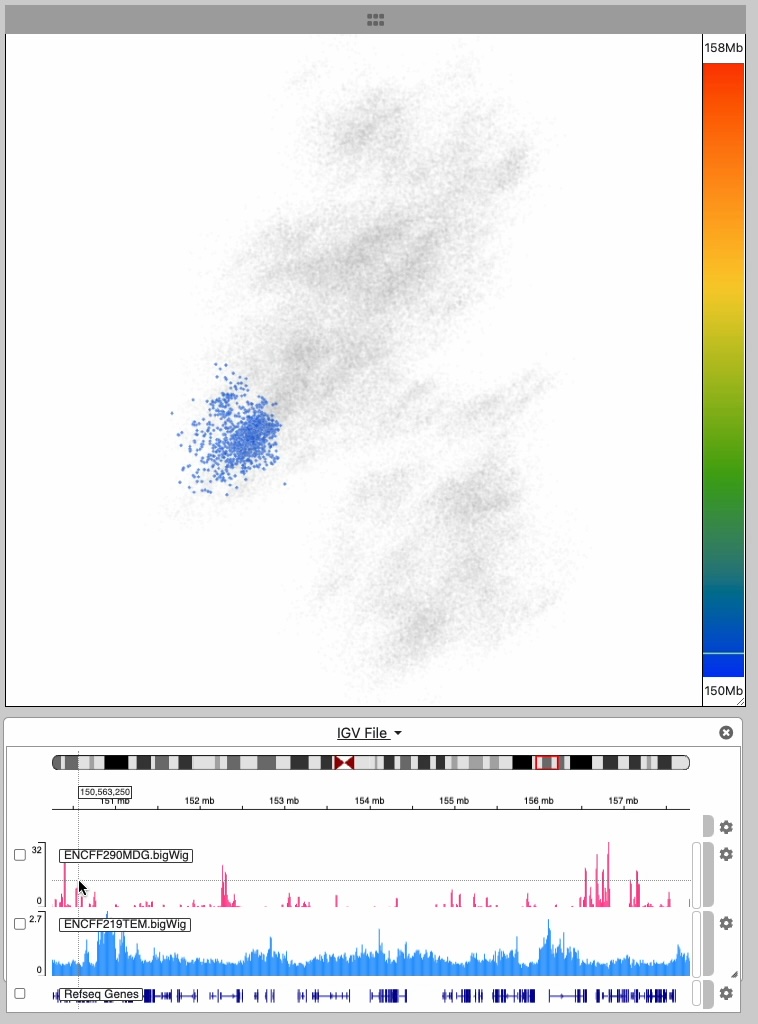758x1024 pixels.
Task: Open settings gear for Refseq Genes track
Action: coord(726,993)
